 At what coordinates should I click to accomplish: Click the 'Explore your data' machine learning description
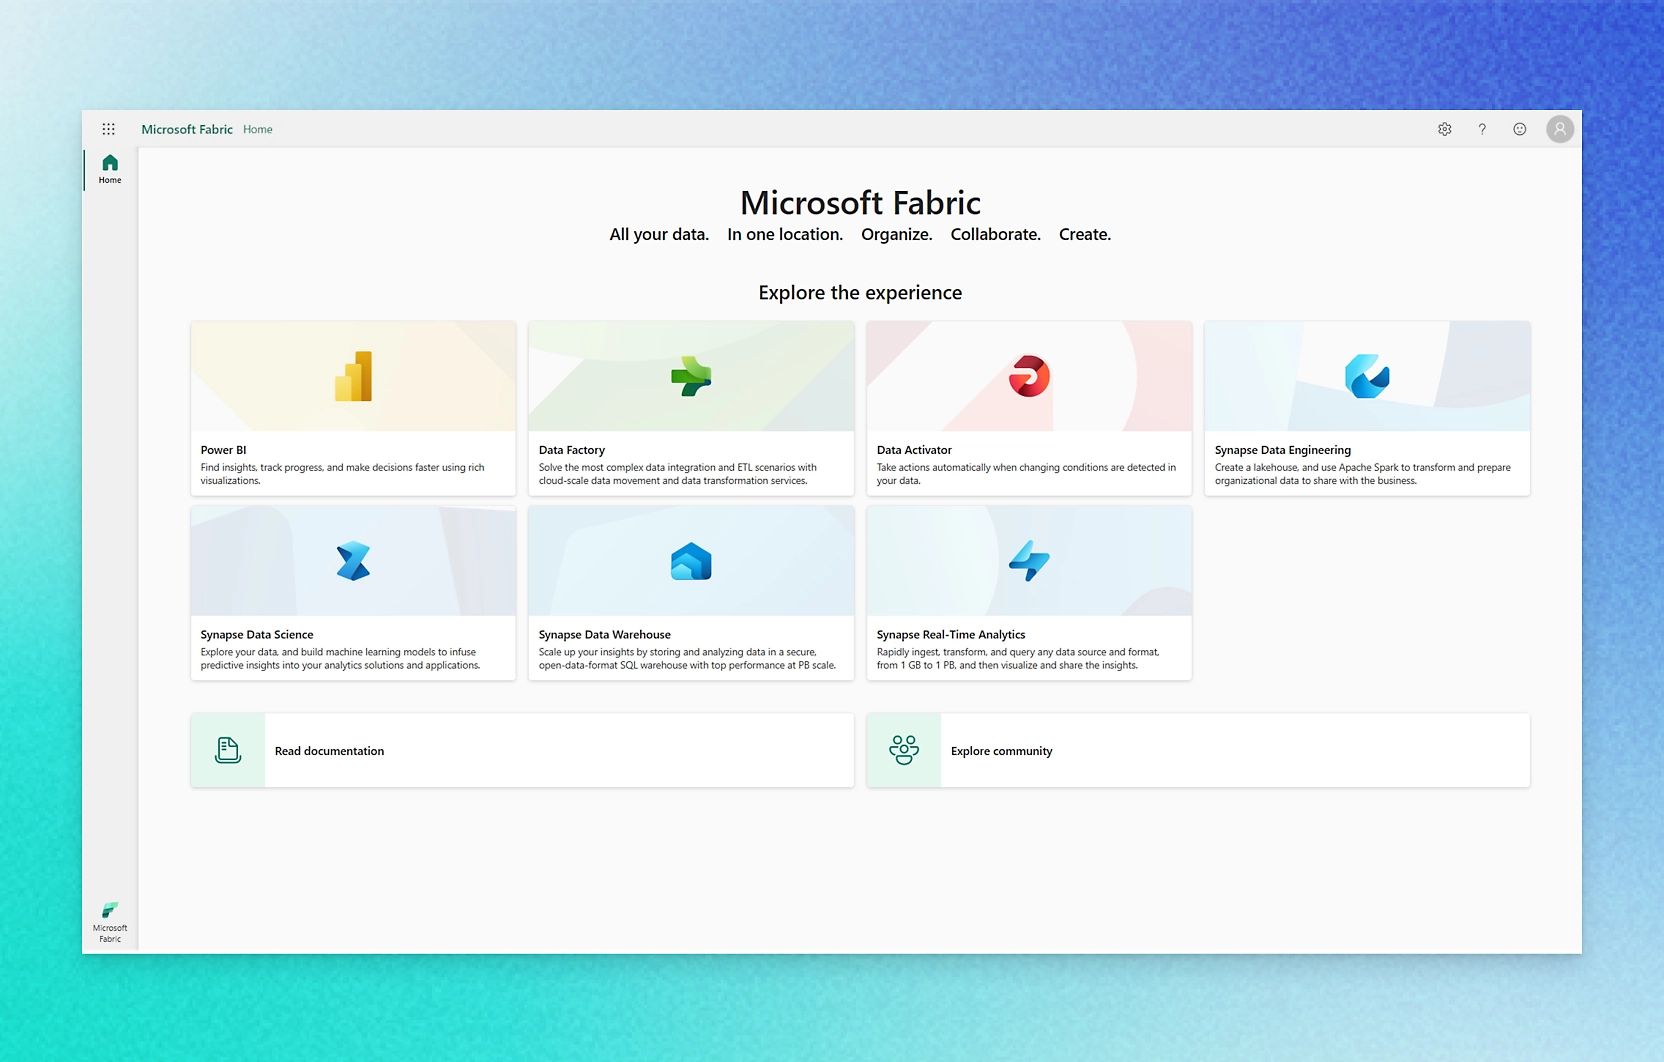tap(340, 659)
